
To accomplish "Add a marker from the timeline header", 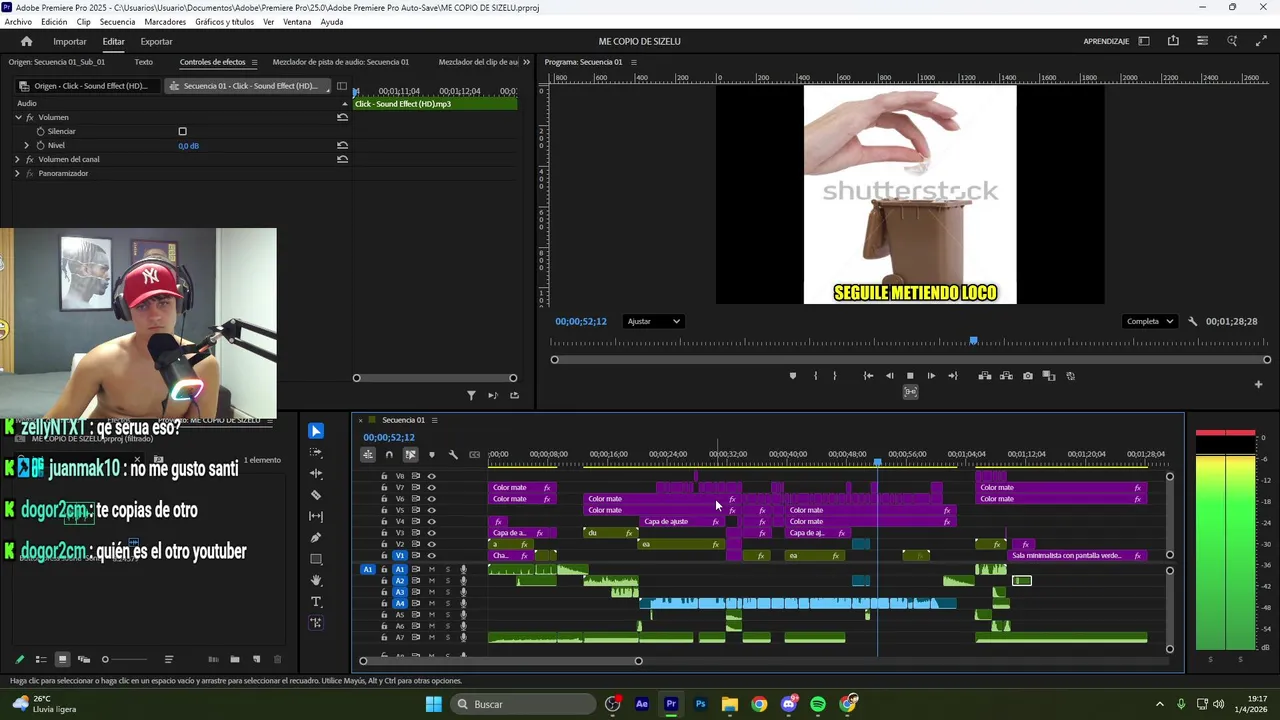I will tap(432, 455).
